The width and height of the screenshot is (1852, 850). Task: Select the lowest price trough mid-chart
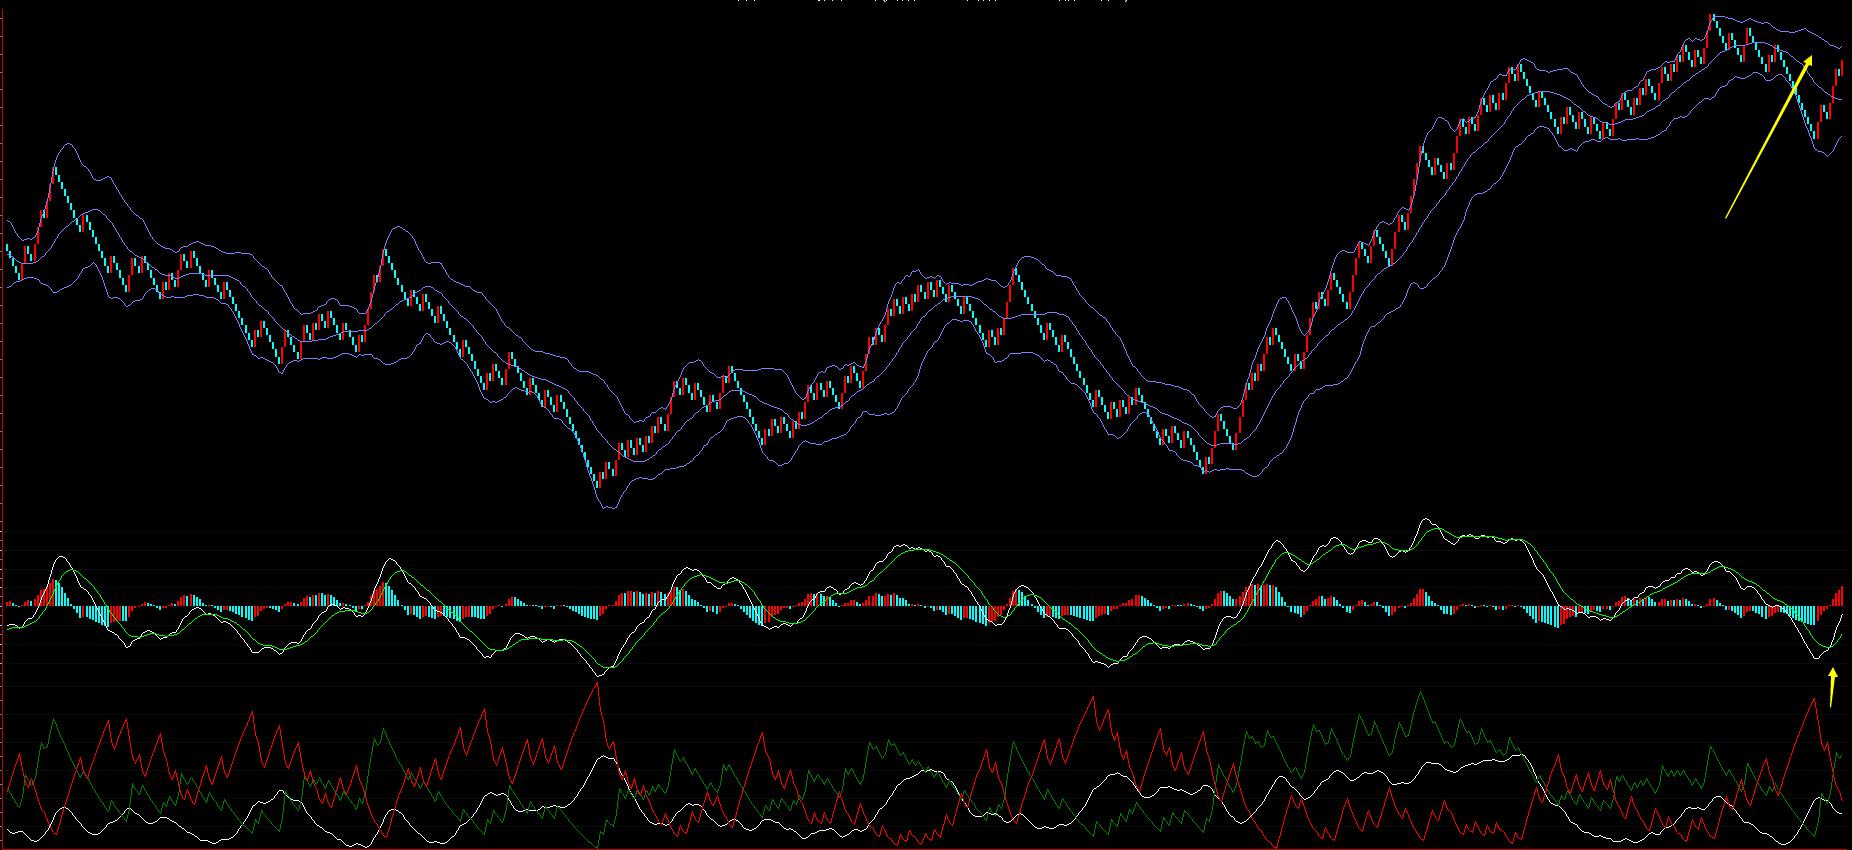(x=598, y=485)
